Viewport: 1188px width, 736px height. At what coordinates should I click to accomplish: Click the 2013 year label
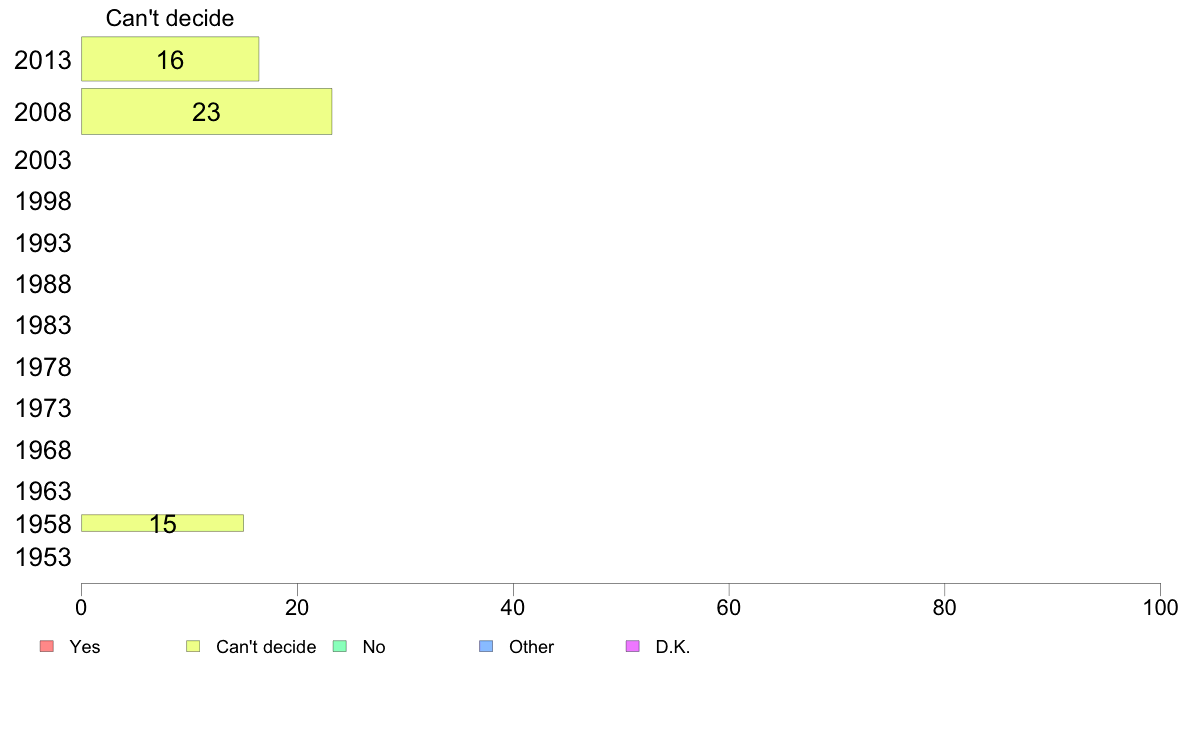click(x=43, y=61)
